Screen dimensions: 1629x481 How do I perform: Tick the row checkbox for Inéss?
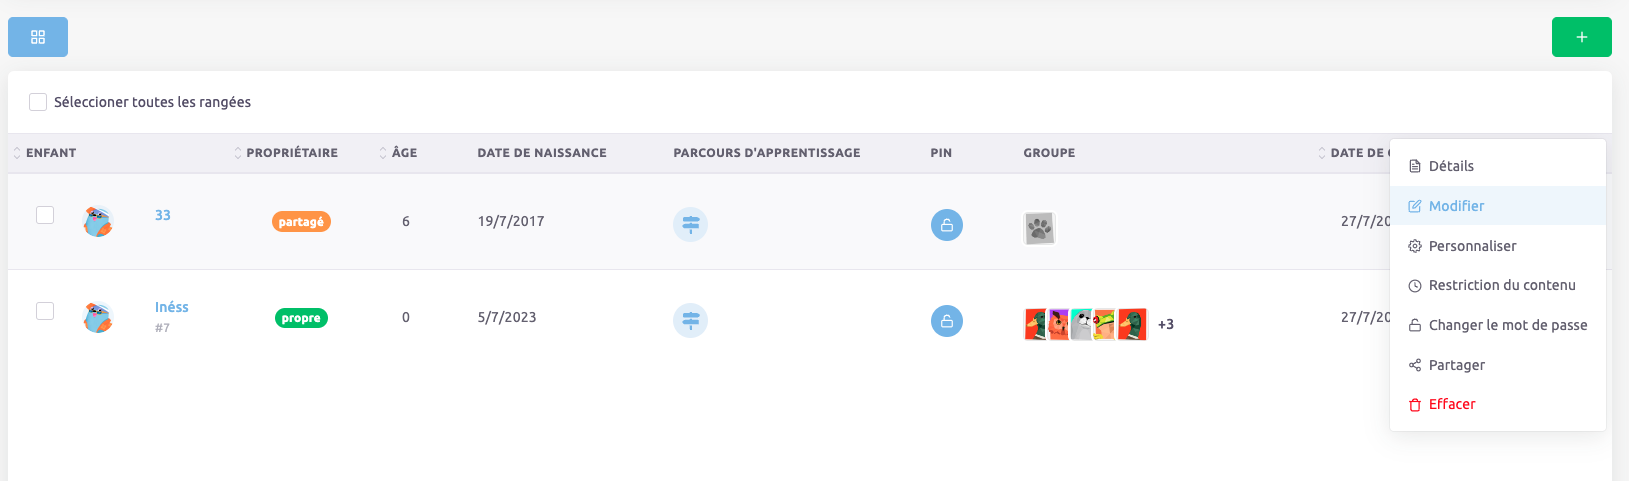point(45,311)
